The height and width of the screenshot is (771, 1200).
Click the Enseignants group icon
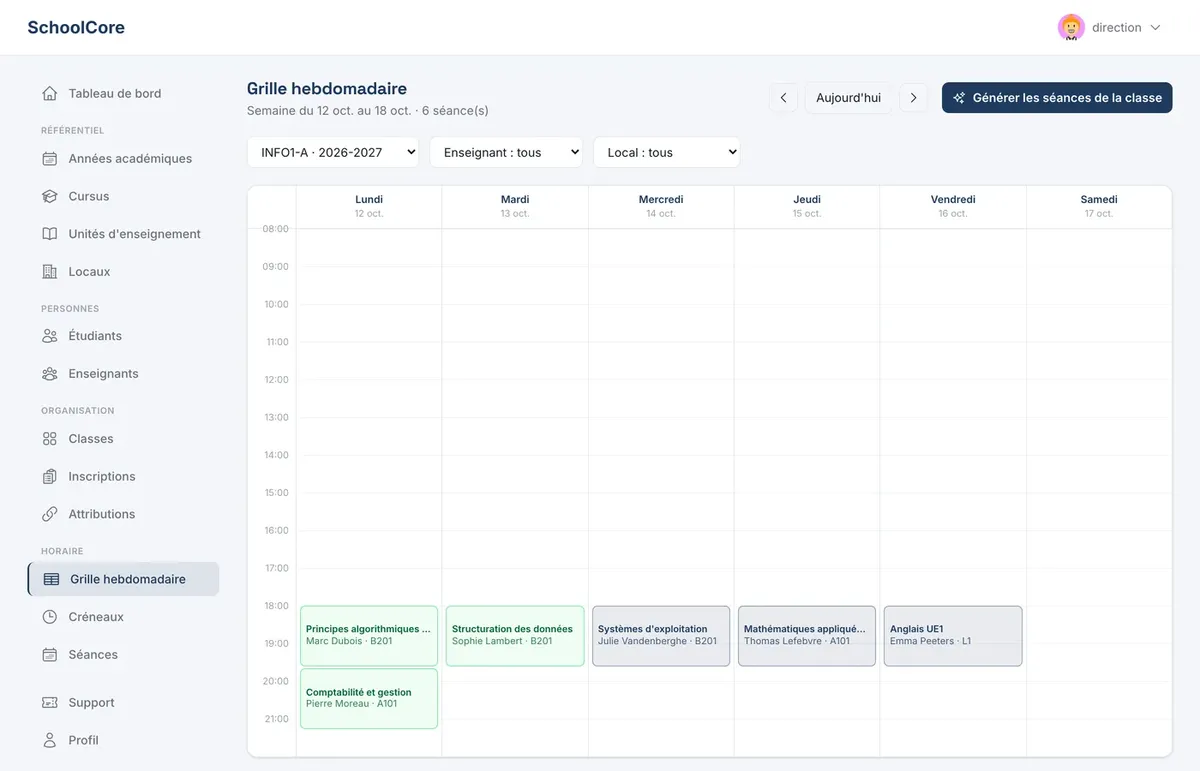click(50, 374)
